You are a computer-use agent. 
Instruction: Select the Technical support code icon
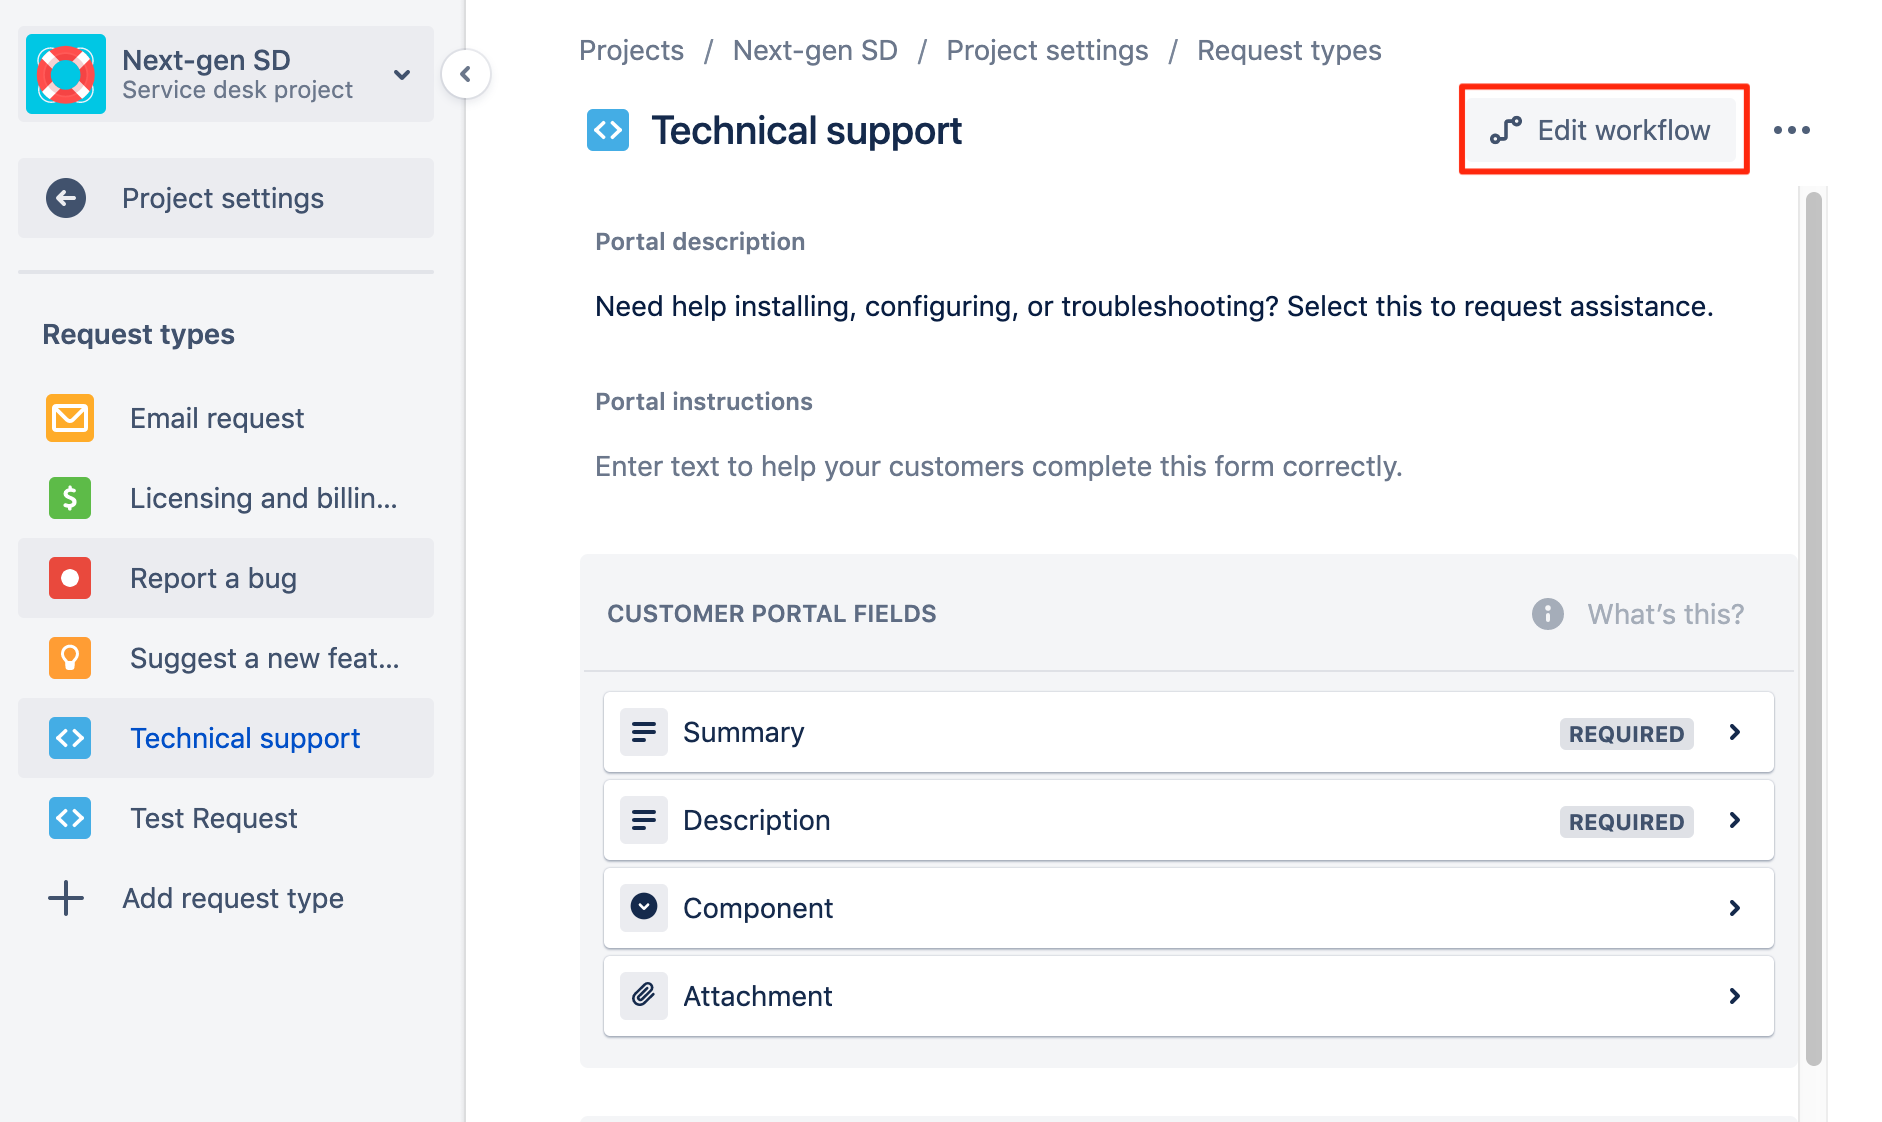(x=69, y=738)
